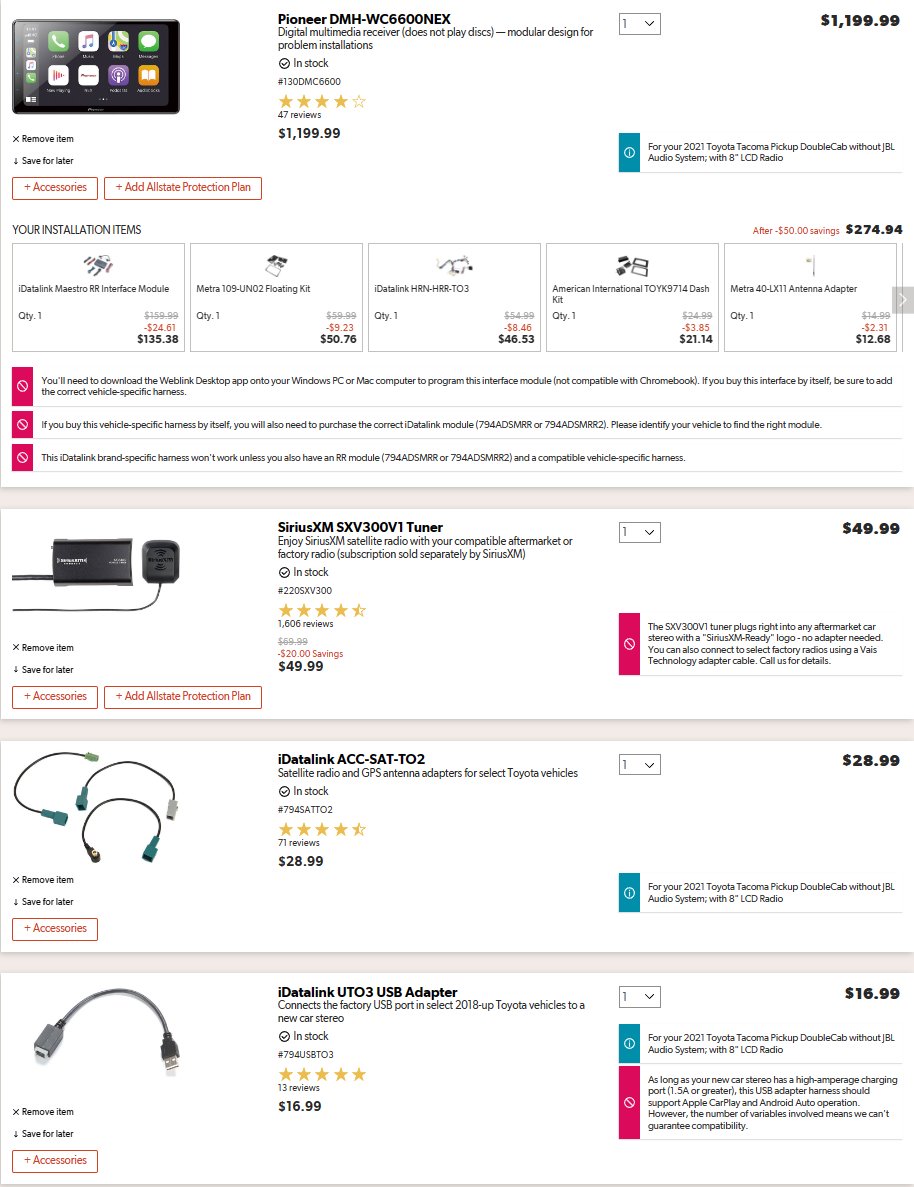Click the info icon beside the Pioneer vehicle fit note

coord(629,152)
